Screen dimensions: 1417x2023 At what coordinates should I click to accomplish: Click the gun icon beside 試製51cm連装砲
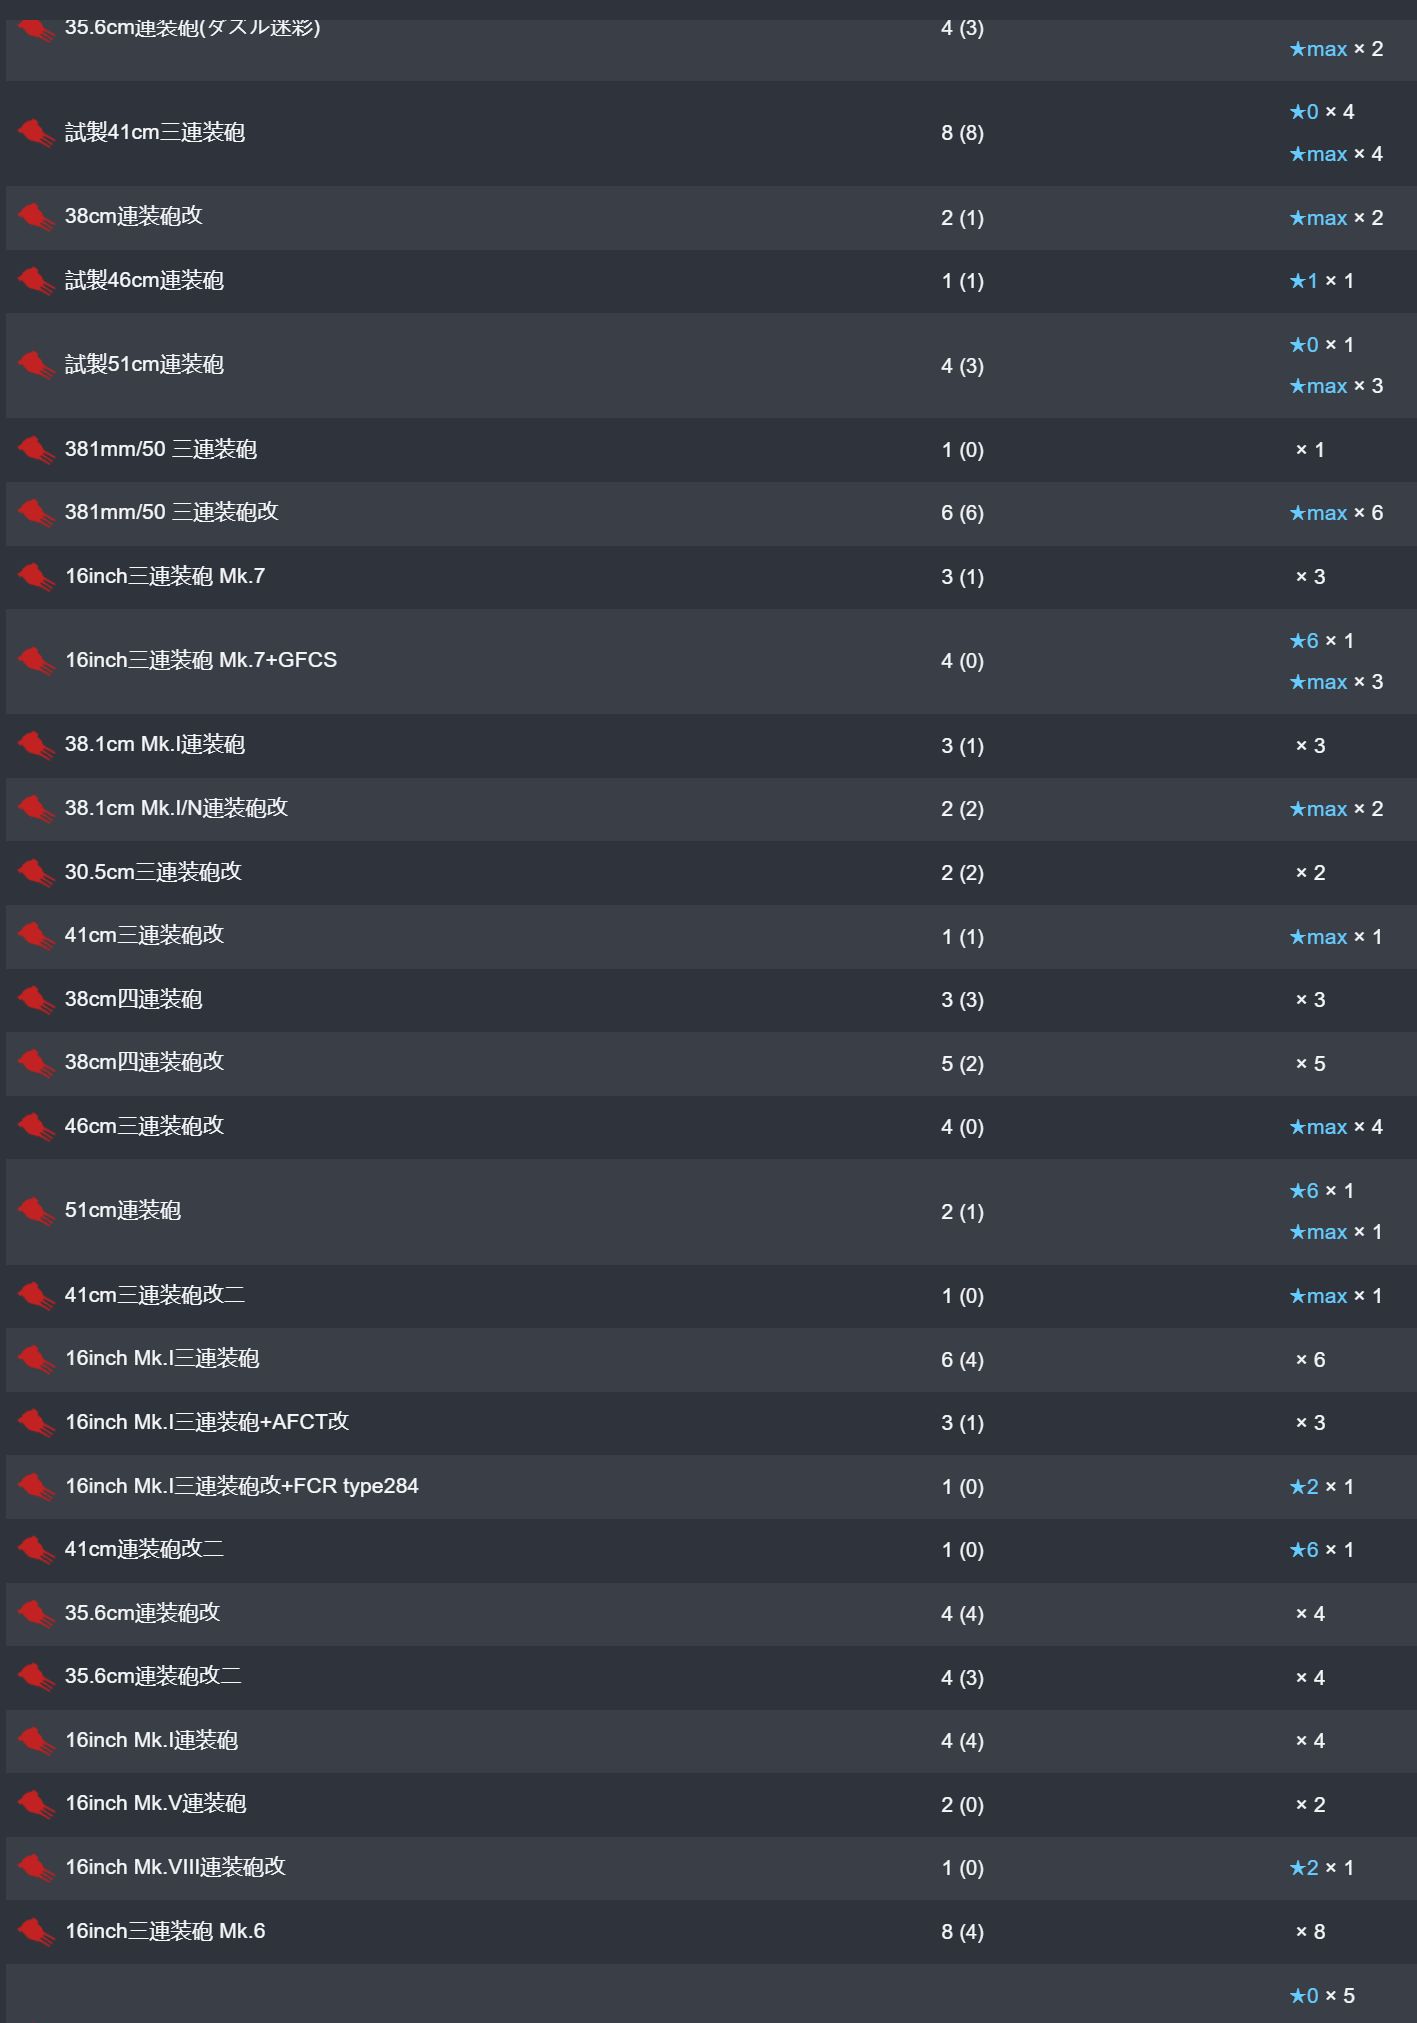(36, 365)
